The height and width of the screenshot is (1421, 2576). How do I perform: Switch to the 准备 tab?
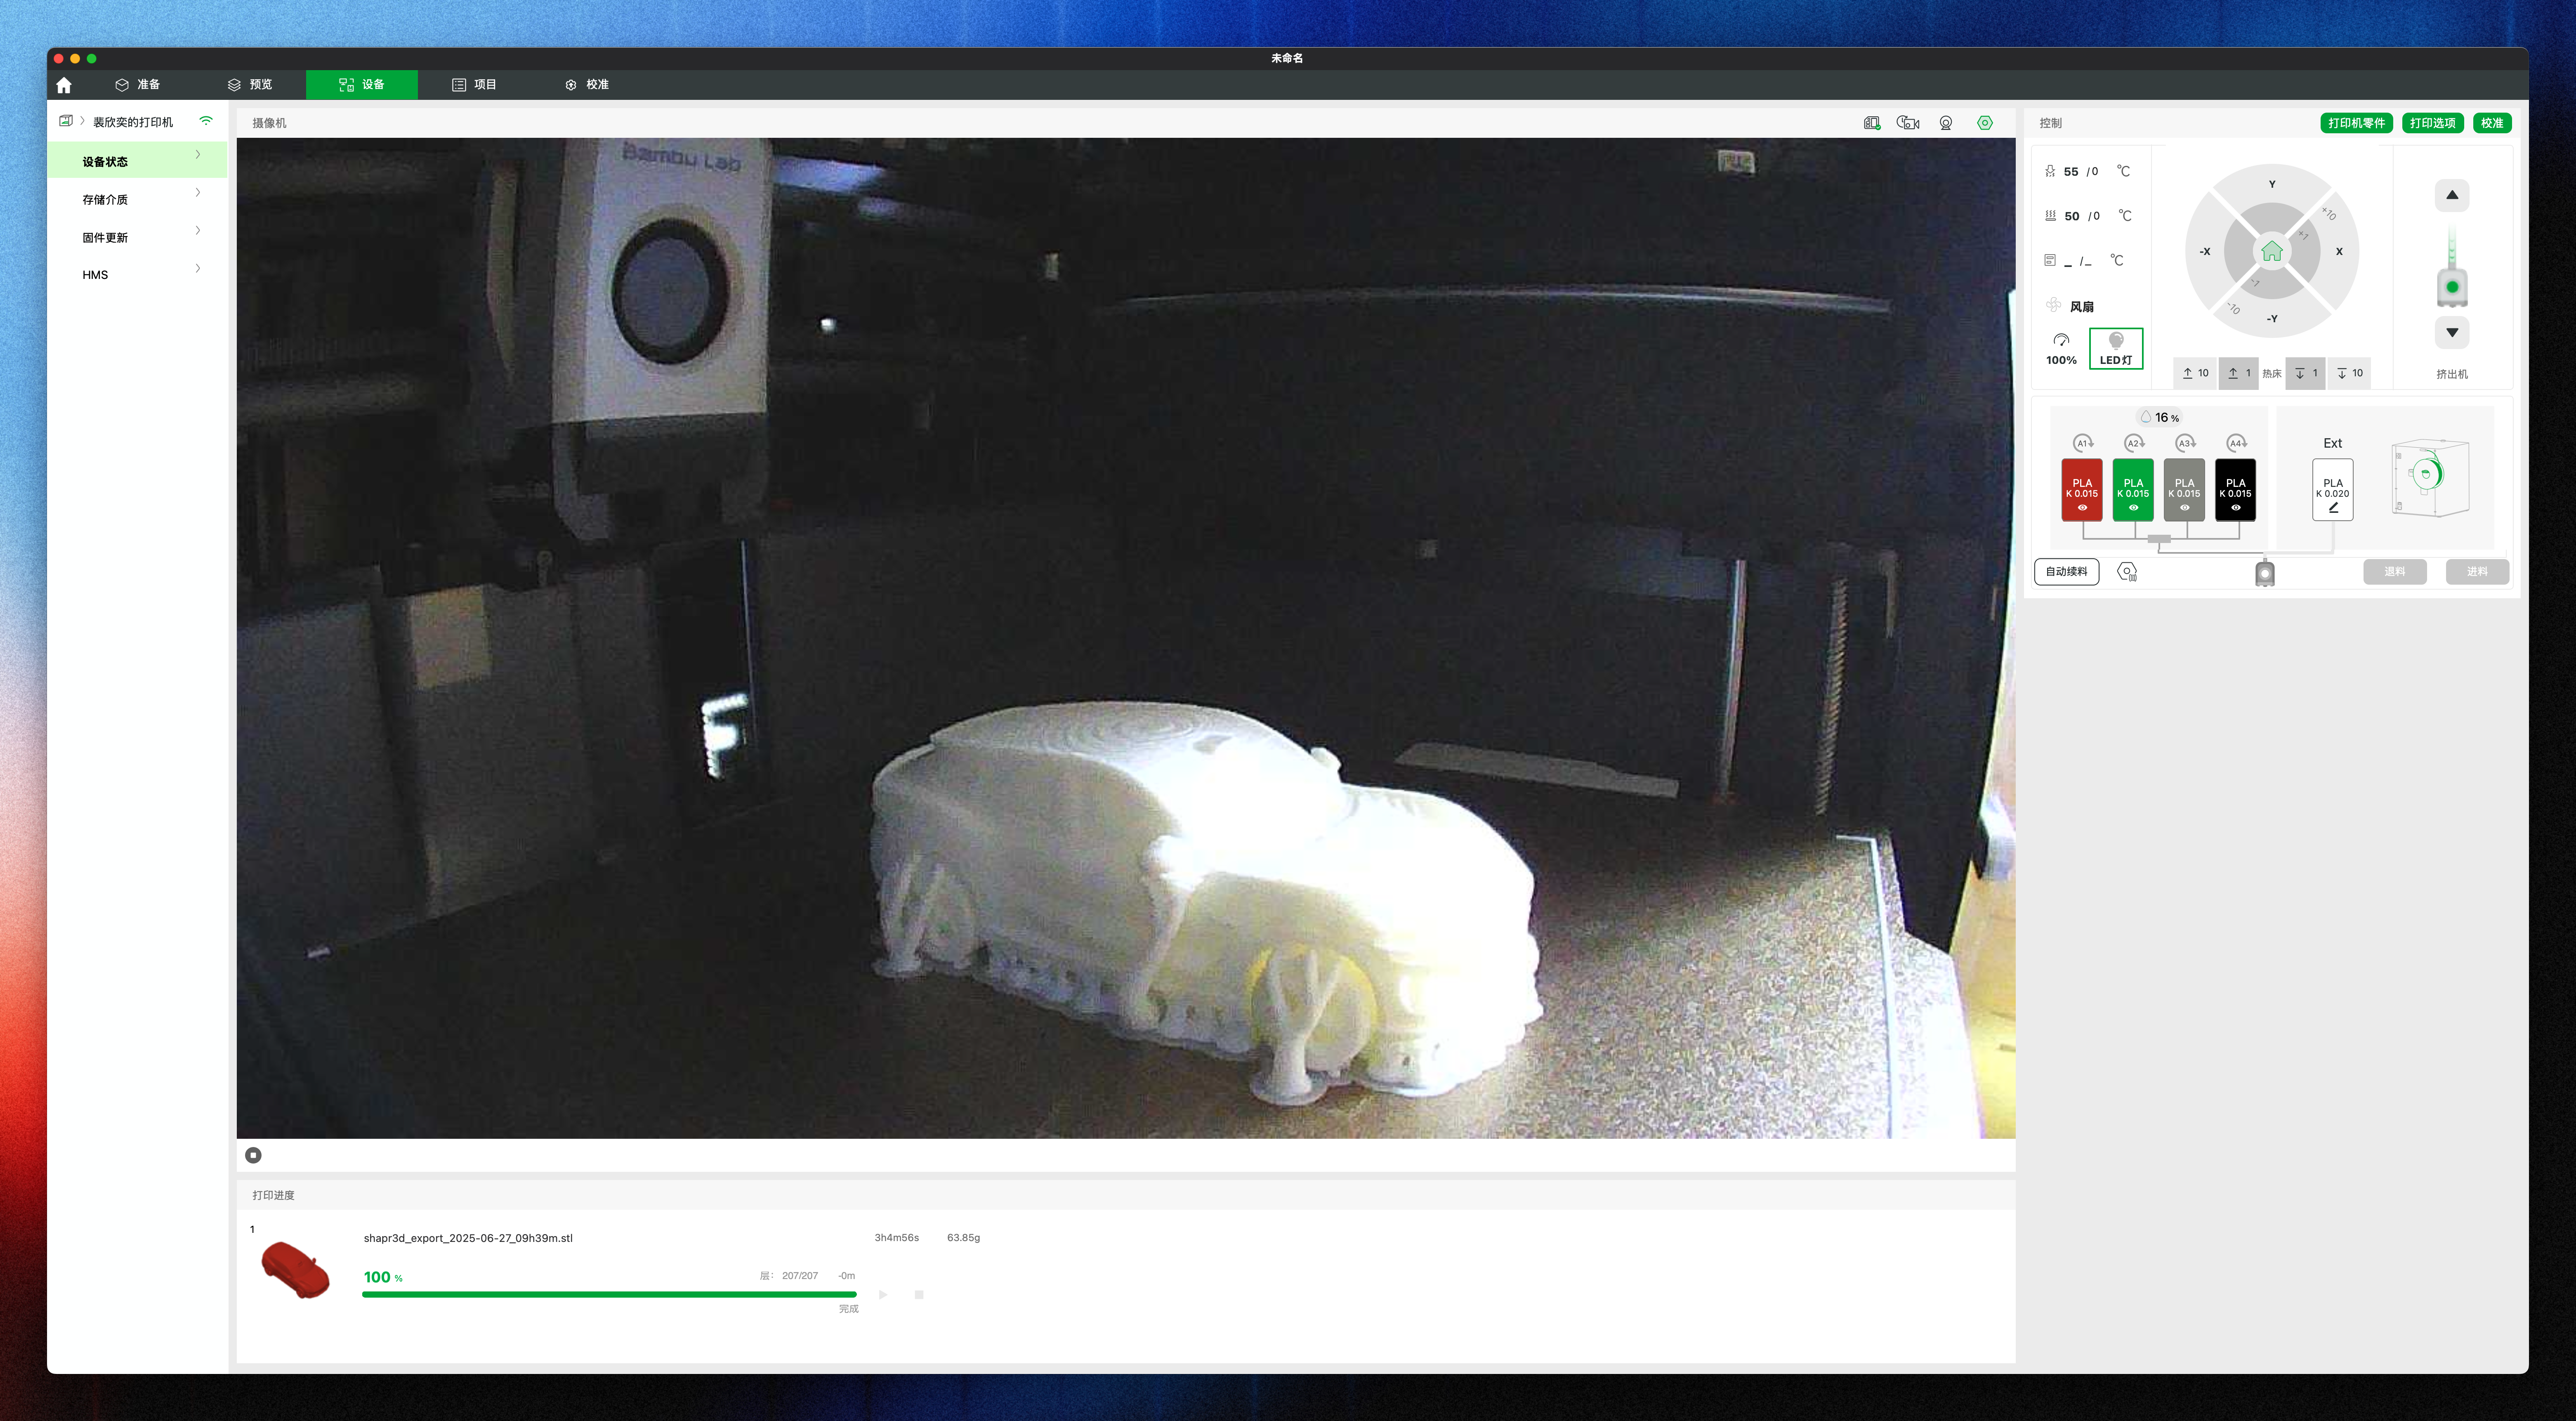(x=137, y=85)
